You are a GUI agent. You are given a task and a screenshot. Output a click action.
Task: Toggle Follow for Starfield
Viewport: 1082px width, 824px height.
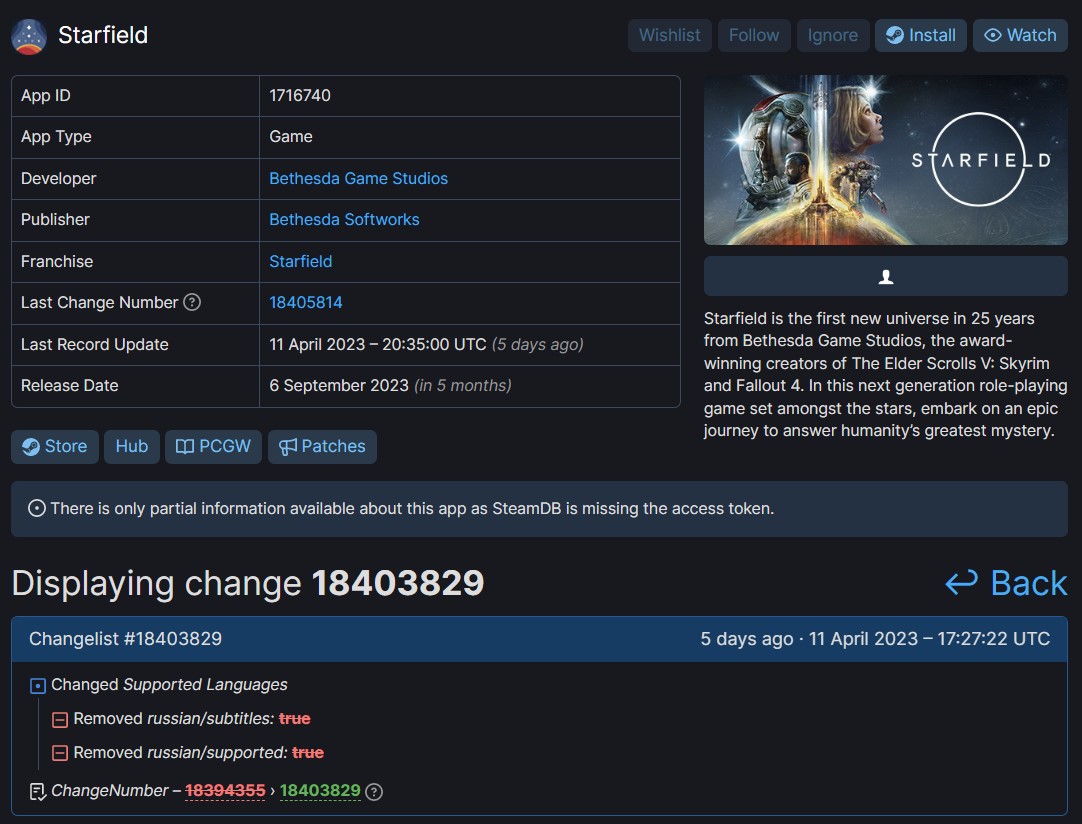[754, 35]
